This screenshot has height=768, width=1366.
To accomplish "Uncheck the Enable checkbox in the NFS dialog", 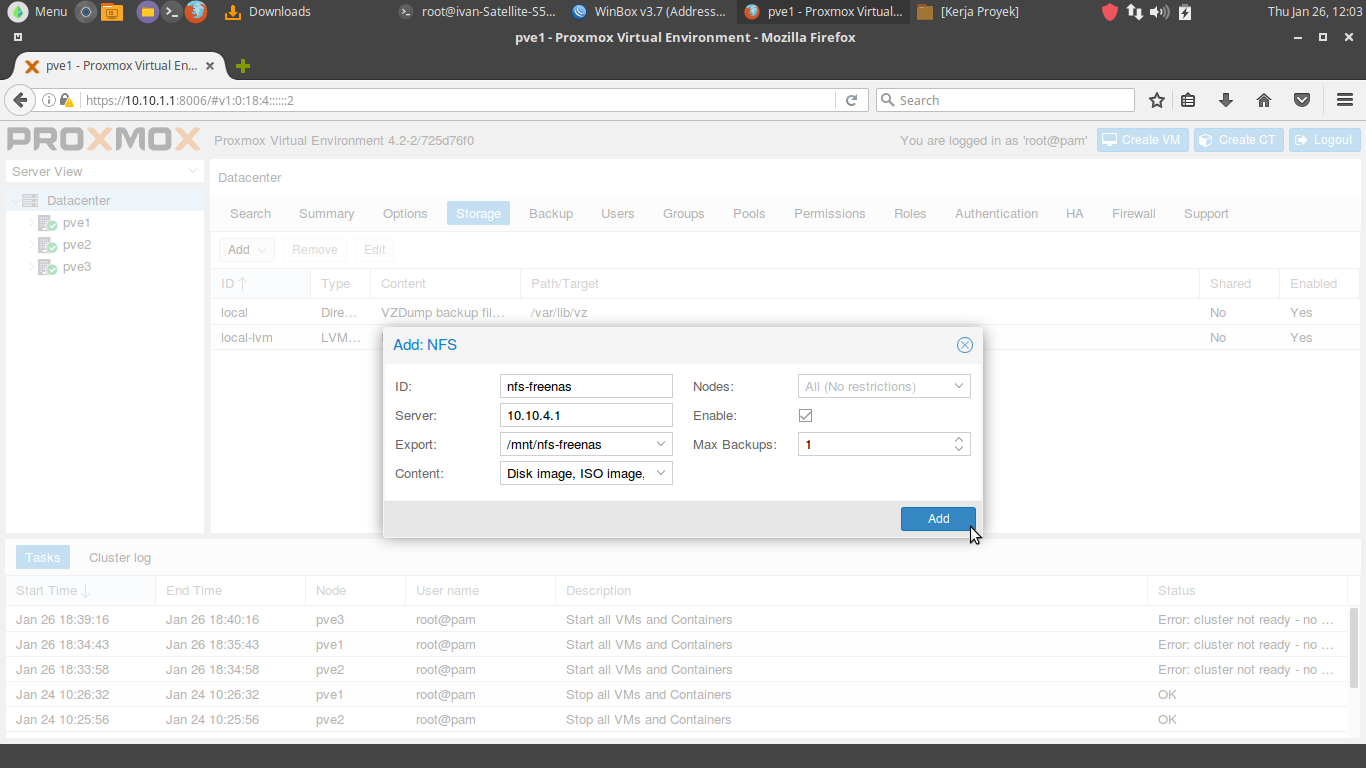I will tap(806, 415).
